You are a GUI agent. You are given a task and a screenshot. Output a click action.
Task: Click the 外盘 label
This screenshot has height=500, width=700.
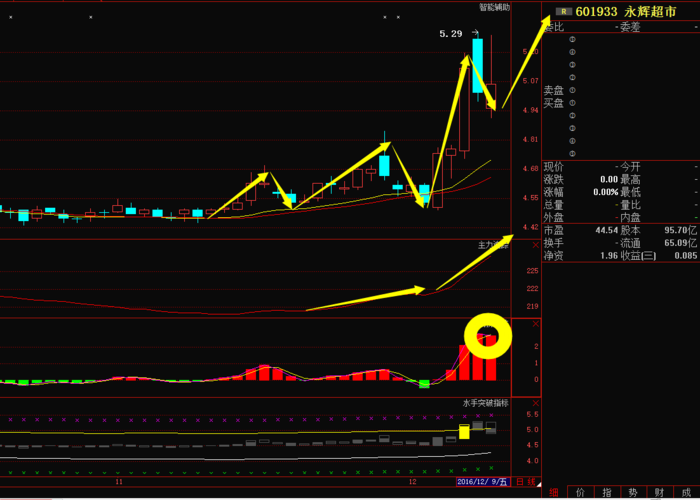[x=554, y=217]
